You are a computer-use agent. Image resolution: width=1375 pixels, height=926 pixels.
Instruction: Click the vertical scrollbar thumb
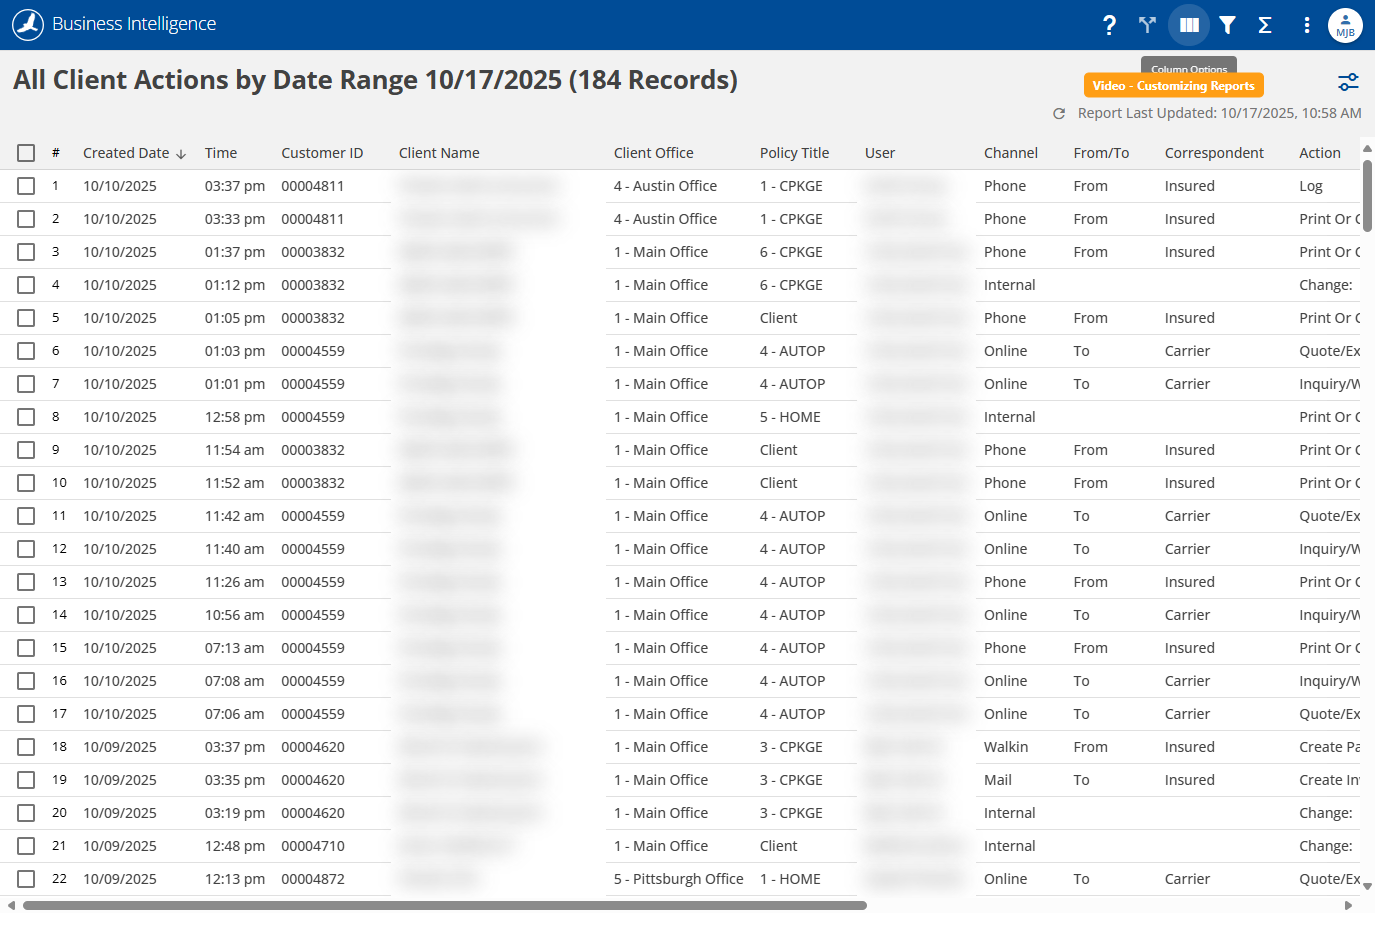(x=1367, y=195)
